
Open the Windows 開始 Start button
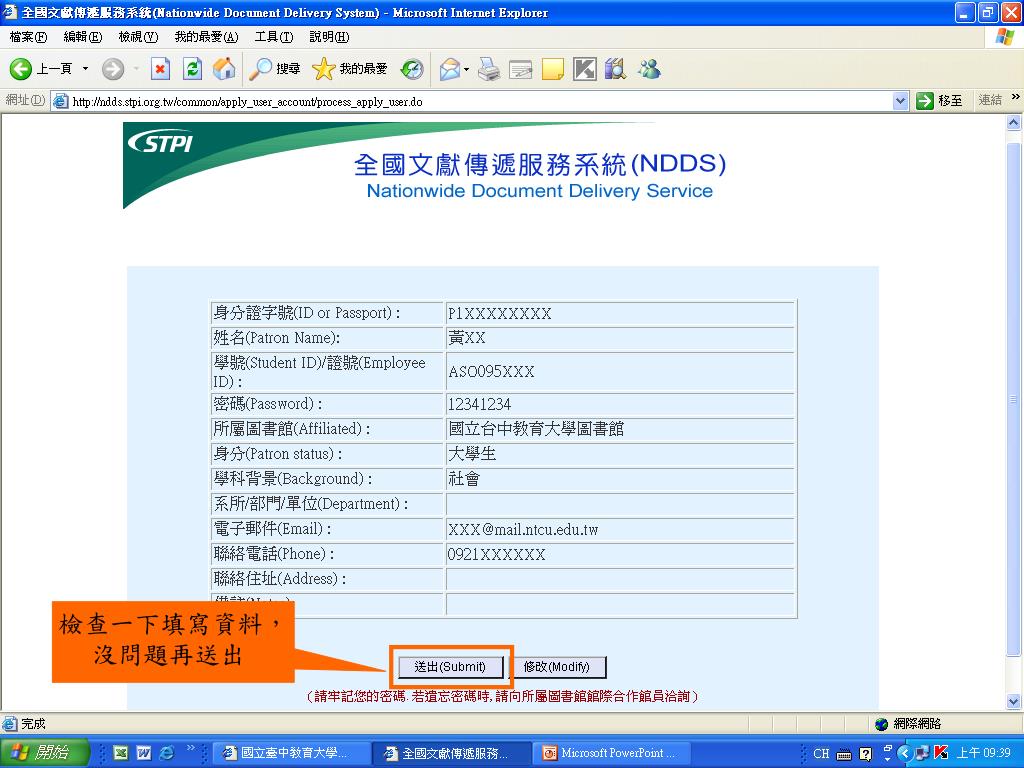click(x=44, y=753)
